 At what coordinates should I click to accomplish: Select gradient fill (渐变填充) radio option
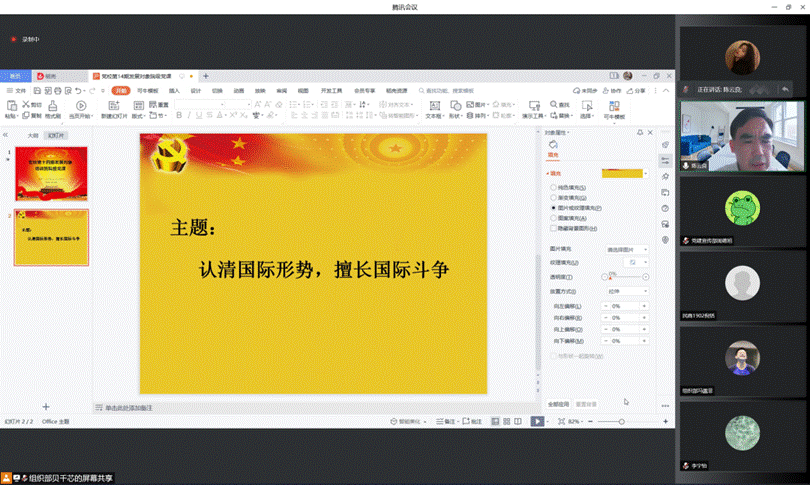[552, 197]
